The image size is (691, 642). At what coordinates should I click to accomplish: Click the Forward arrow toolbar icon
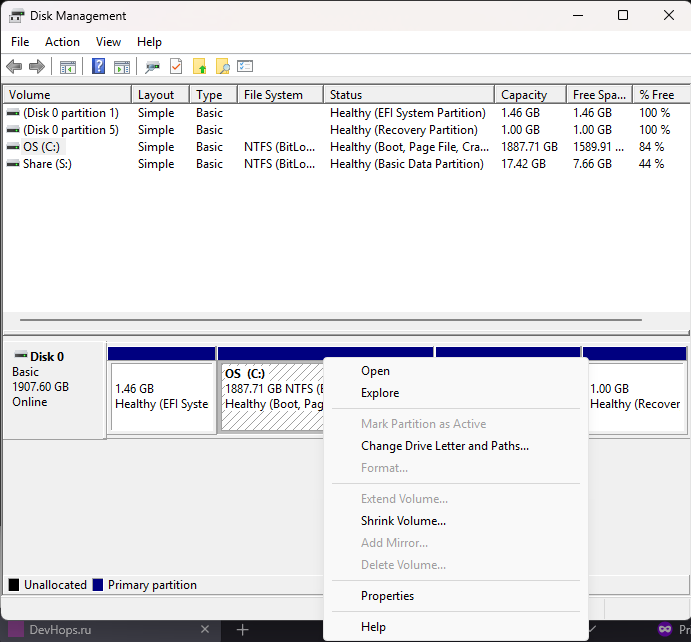[x=37, y=67]
